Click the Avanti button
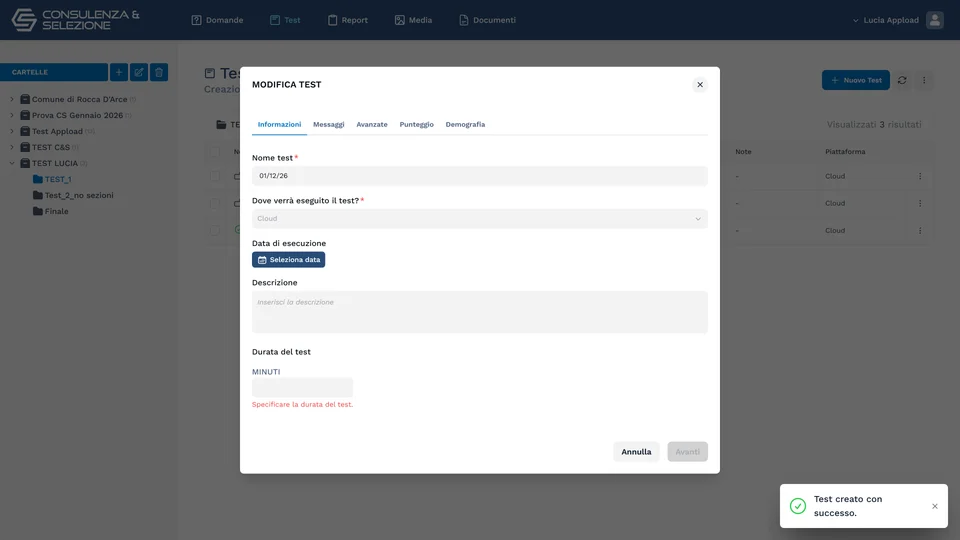960x540 pixels. 687,452
